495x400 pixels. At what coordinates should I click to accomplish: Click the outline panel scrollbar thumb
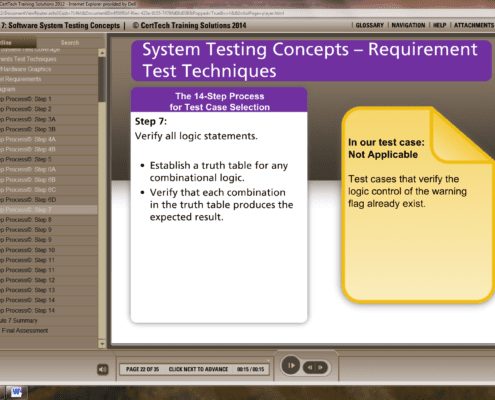102,80
